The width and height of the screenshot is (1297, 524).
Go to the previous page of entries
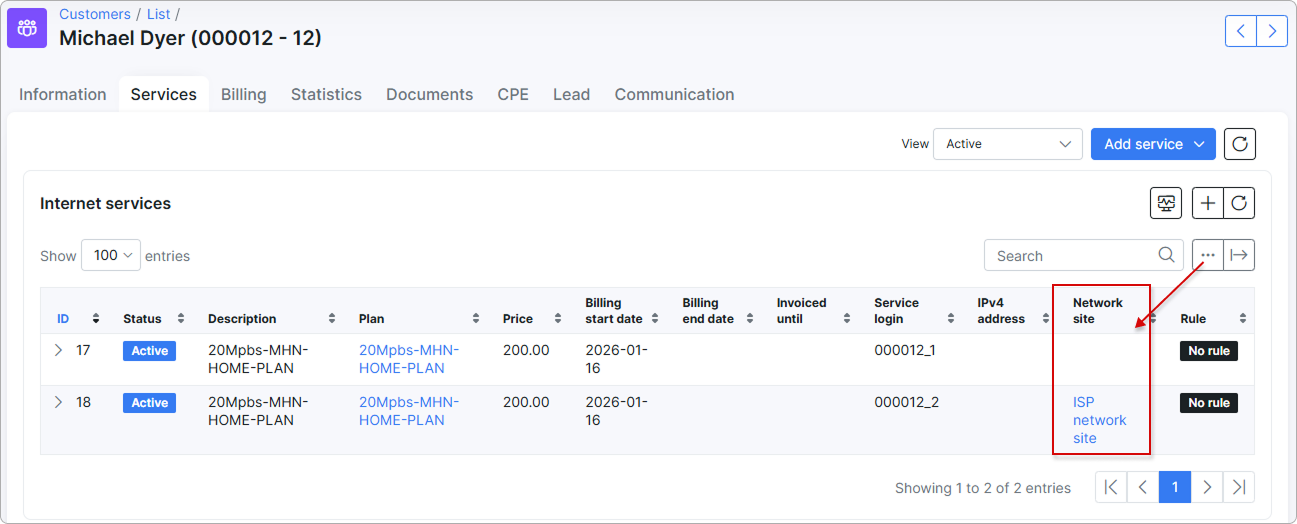point(1143,487)
